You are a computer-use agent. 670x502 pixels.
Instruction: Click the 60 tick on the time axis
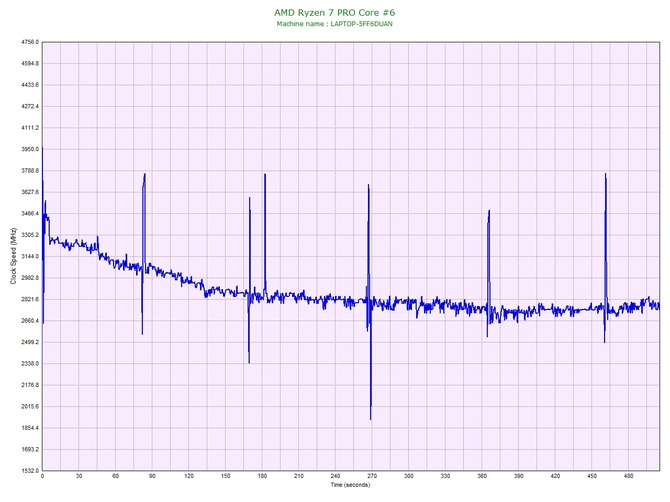tap(115, 476)
